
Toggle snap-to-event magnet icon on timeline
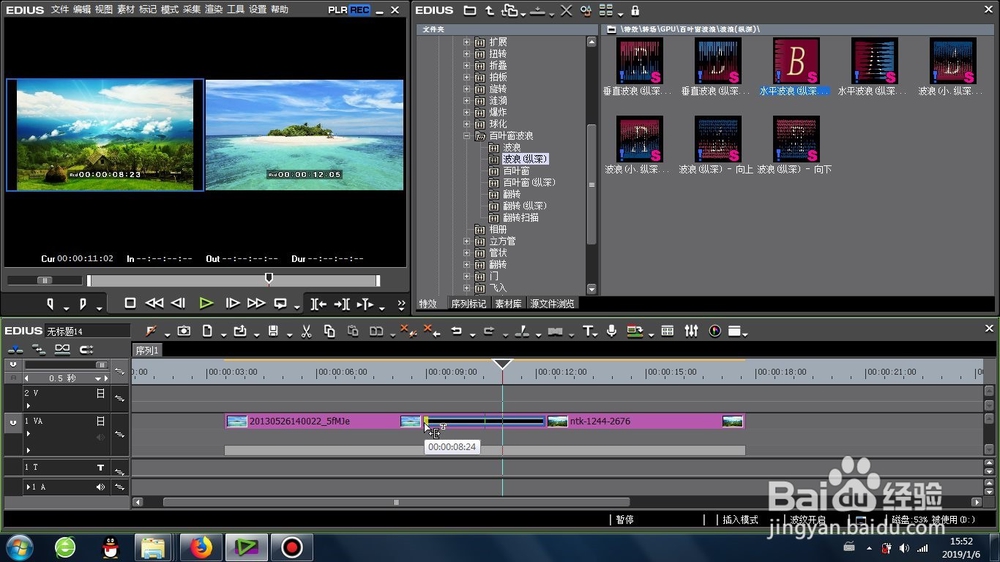click(86, 349)
